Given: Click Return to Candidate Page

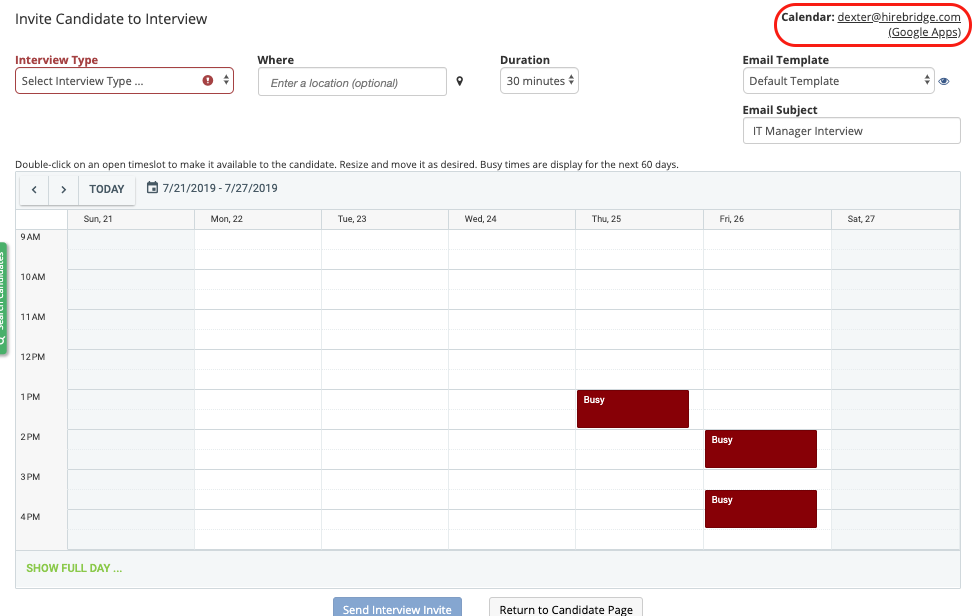Looking at the screenshot, I should point(565,608).
